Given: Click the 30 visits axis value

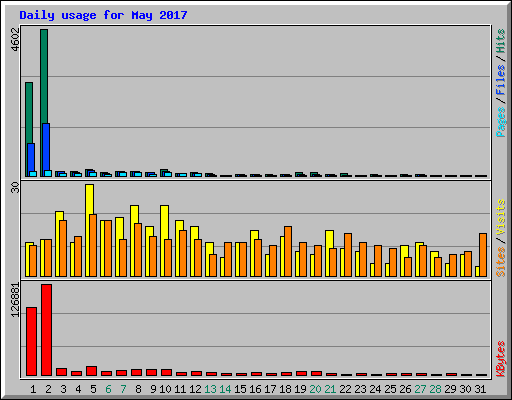Looking at the screenshot, I should pos(15,188).
